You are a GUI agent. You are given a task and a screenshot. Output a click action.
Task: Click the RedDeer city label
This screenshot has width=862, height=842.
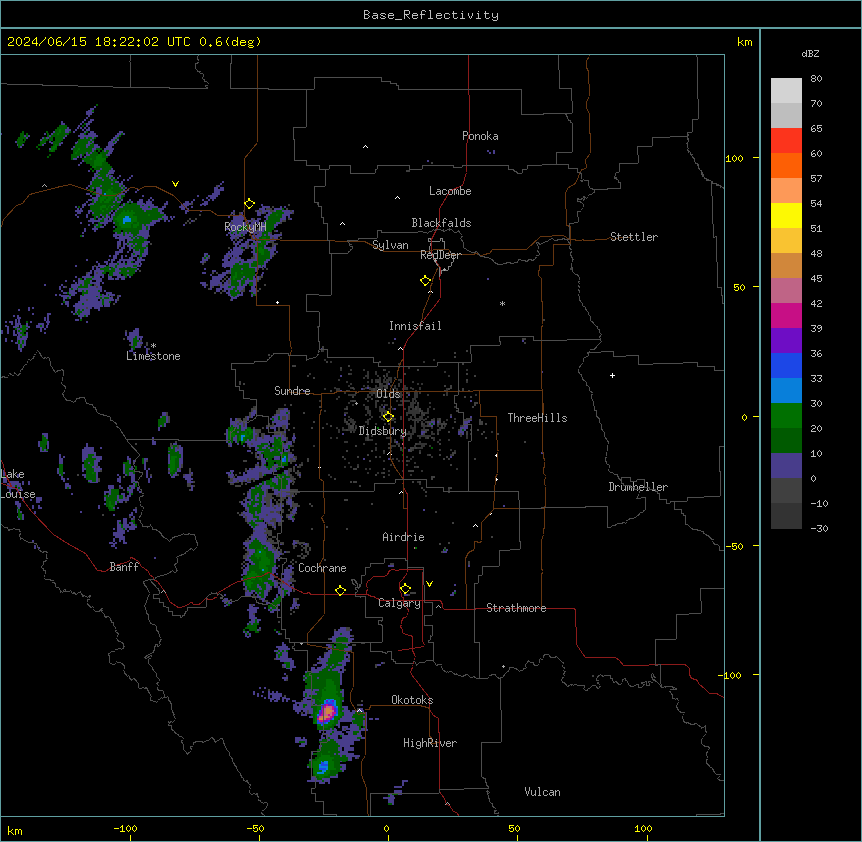440,255
